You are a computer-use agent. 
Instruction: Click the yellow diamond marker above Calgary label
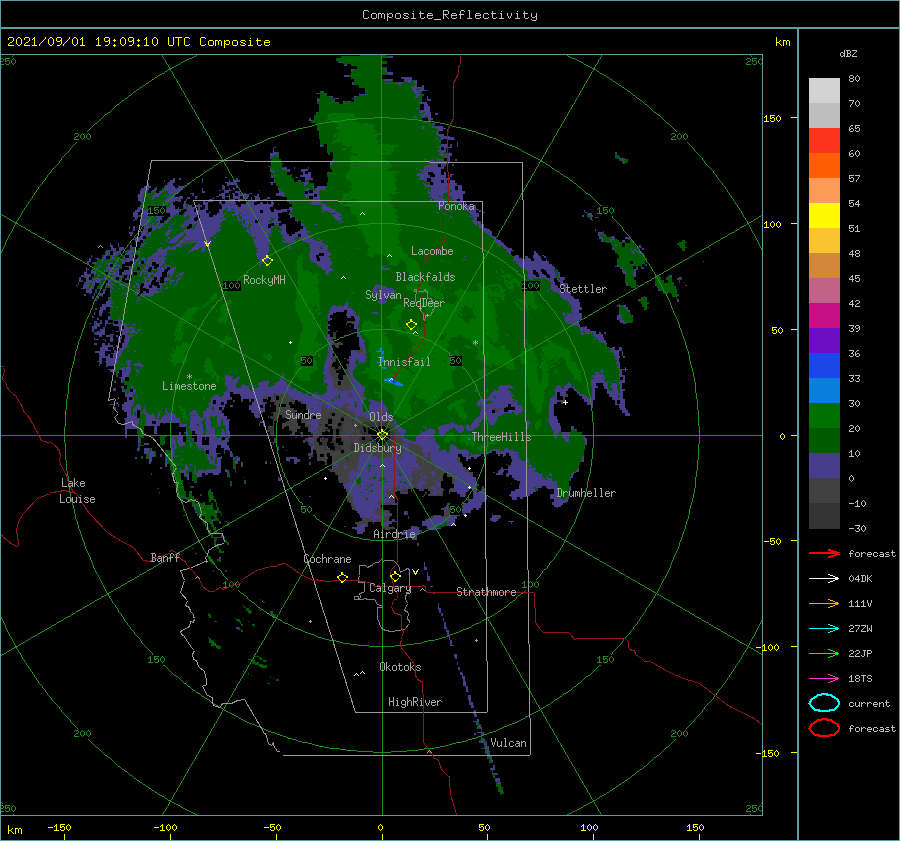click(x=395, y=576)
